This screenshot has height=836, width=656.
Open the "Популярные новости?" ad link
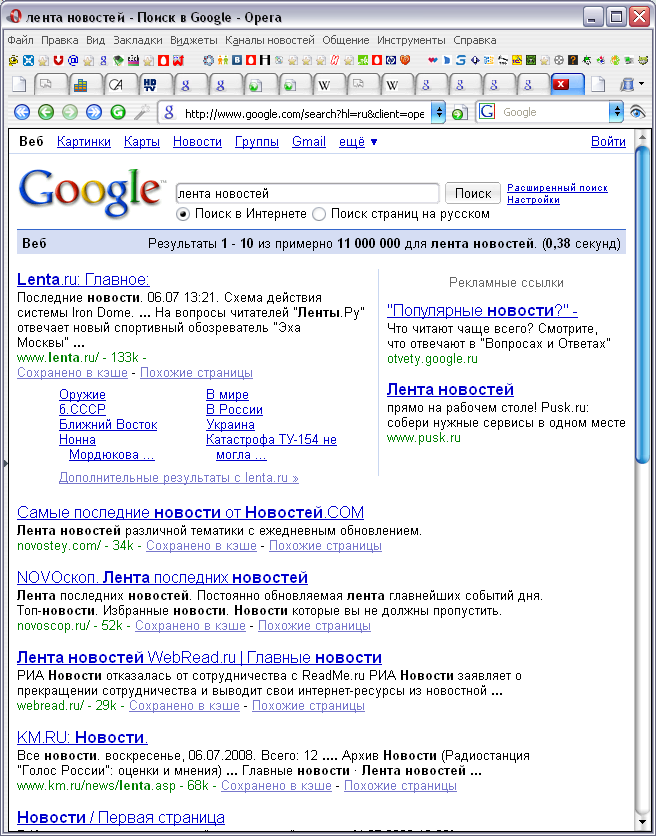click(x=482, y=310)
